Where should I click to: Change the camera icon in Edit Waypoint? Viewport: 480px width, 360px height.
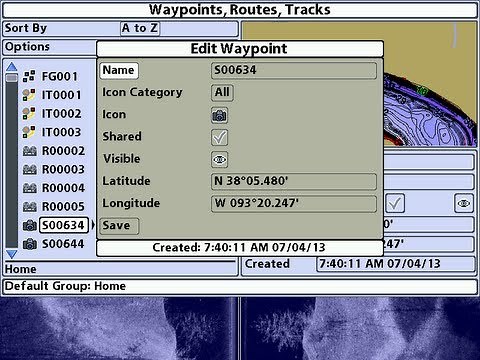click(x=219, y=115)
